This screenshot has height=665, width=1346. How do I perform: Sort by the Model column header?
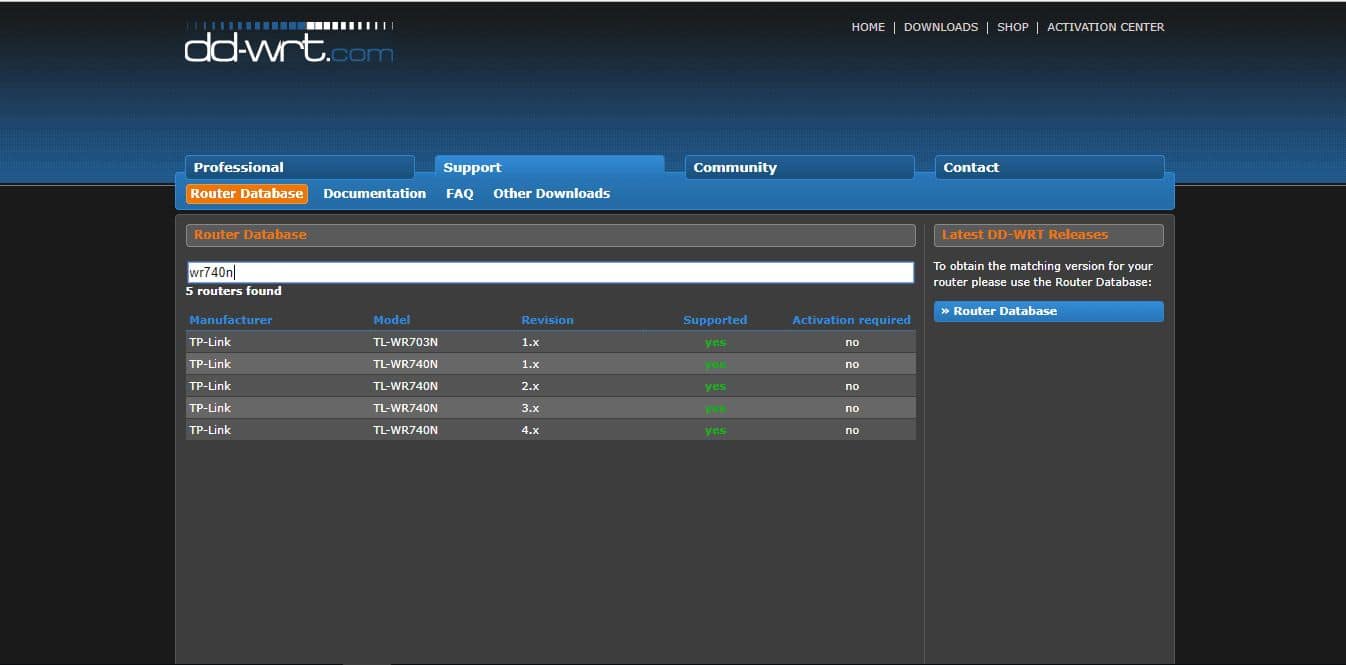392,320
